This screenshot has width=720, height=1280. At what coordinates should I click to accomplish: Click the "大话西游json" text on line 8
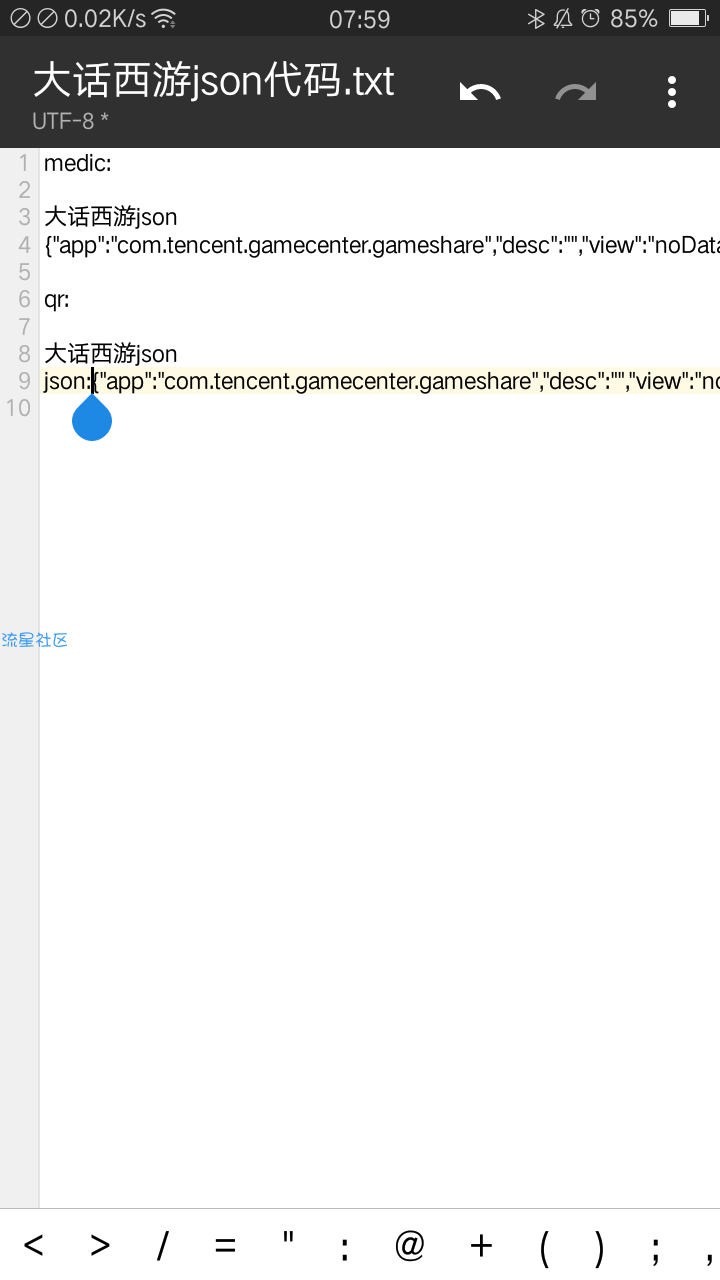pyautogui.click(x=110, y=353)
